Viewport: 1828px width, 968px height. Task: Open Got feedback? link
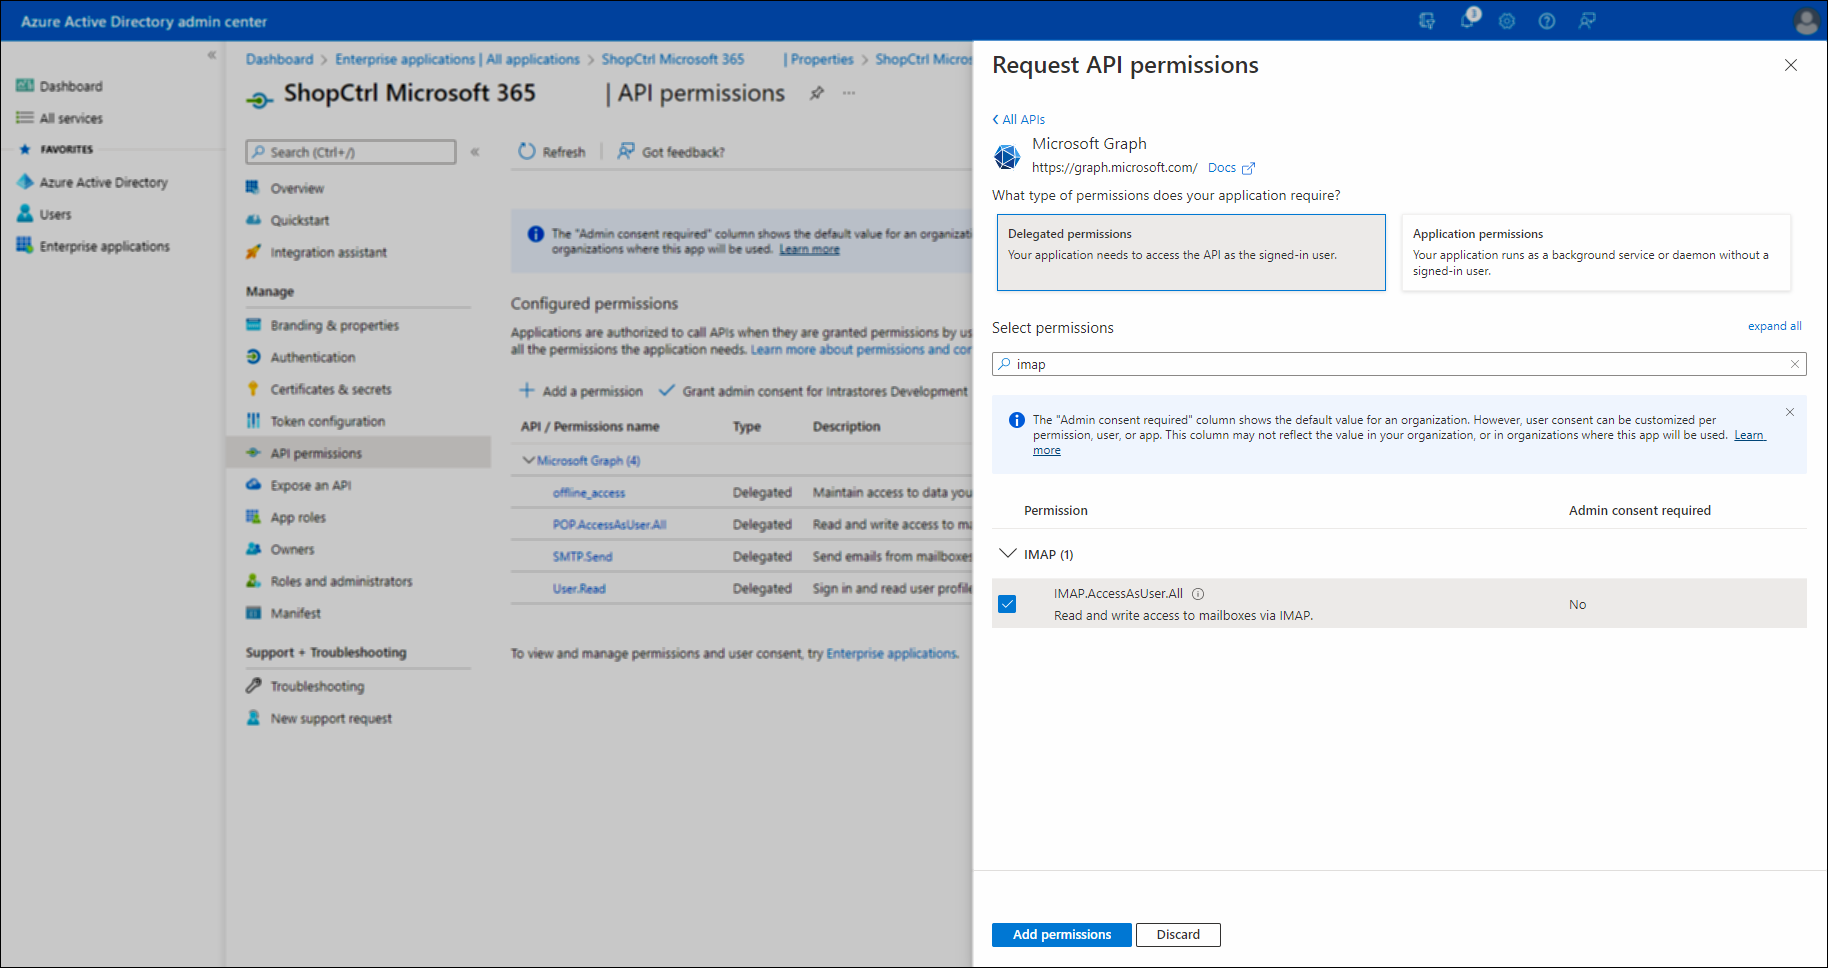671,152
